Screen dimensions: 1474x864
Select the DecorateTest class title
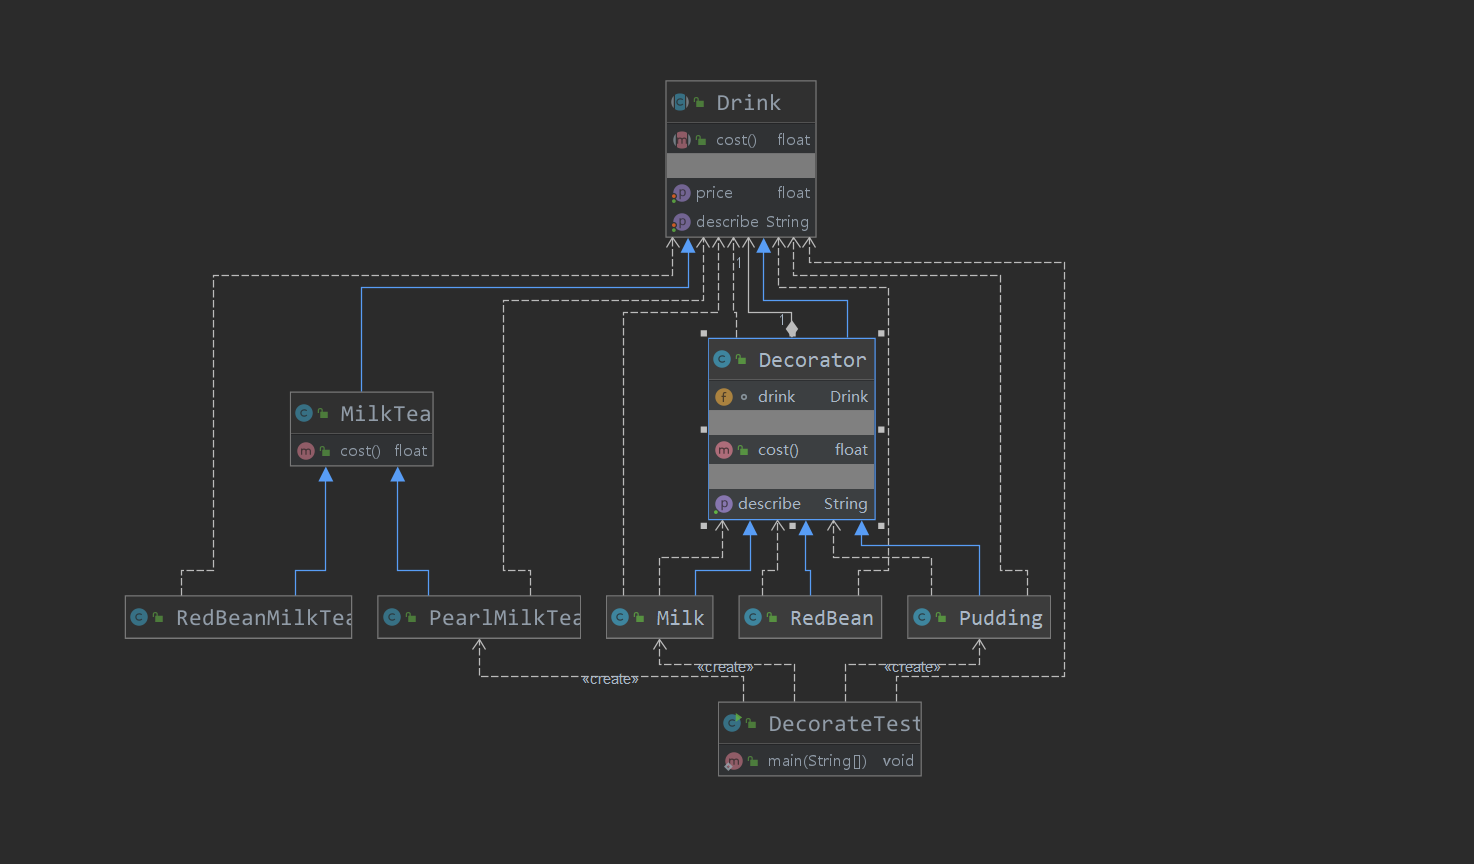click(845, 723)
